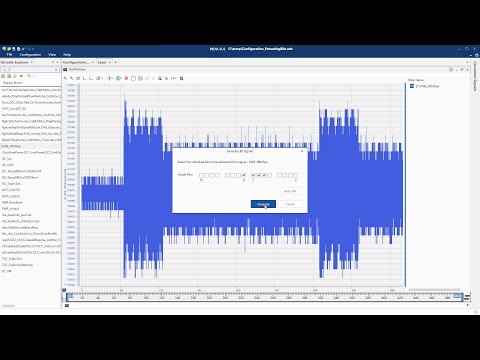Click the blue info circle above timeline

pyautogui.click(x=64, y=290)
